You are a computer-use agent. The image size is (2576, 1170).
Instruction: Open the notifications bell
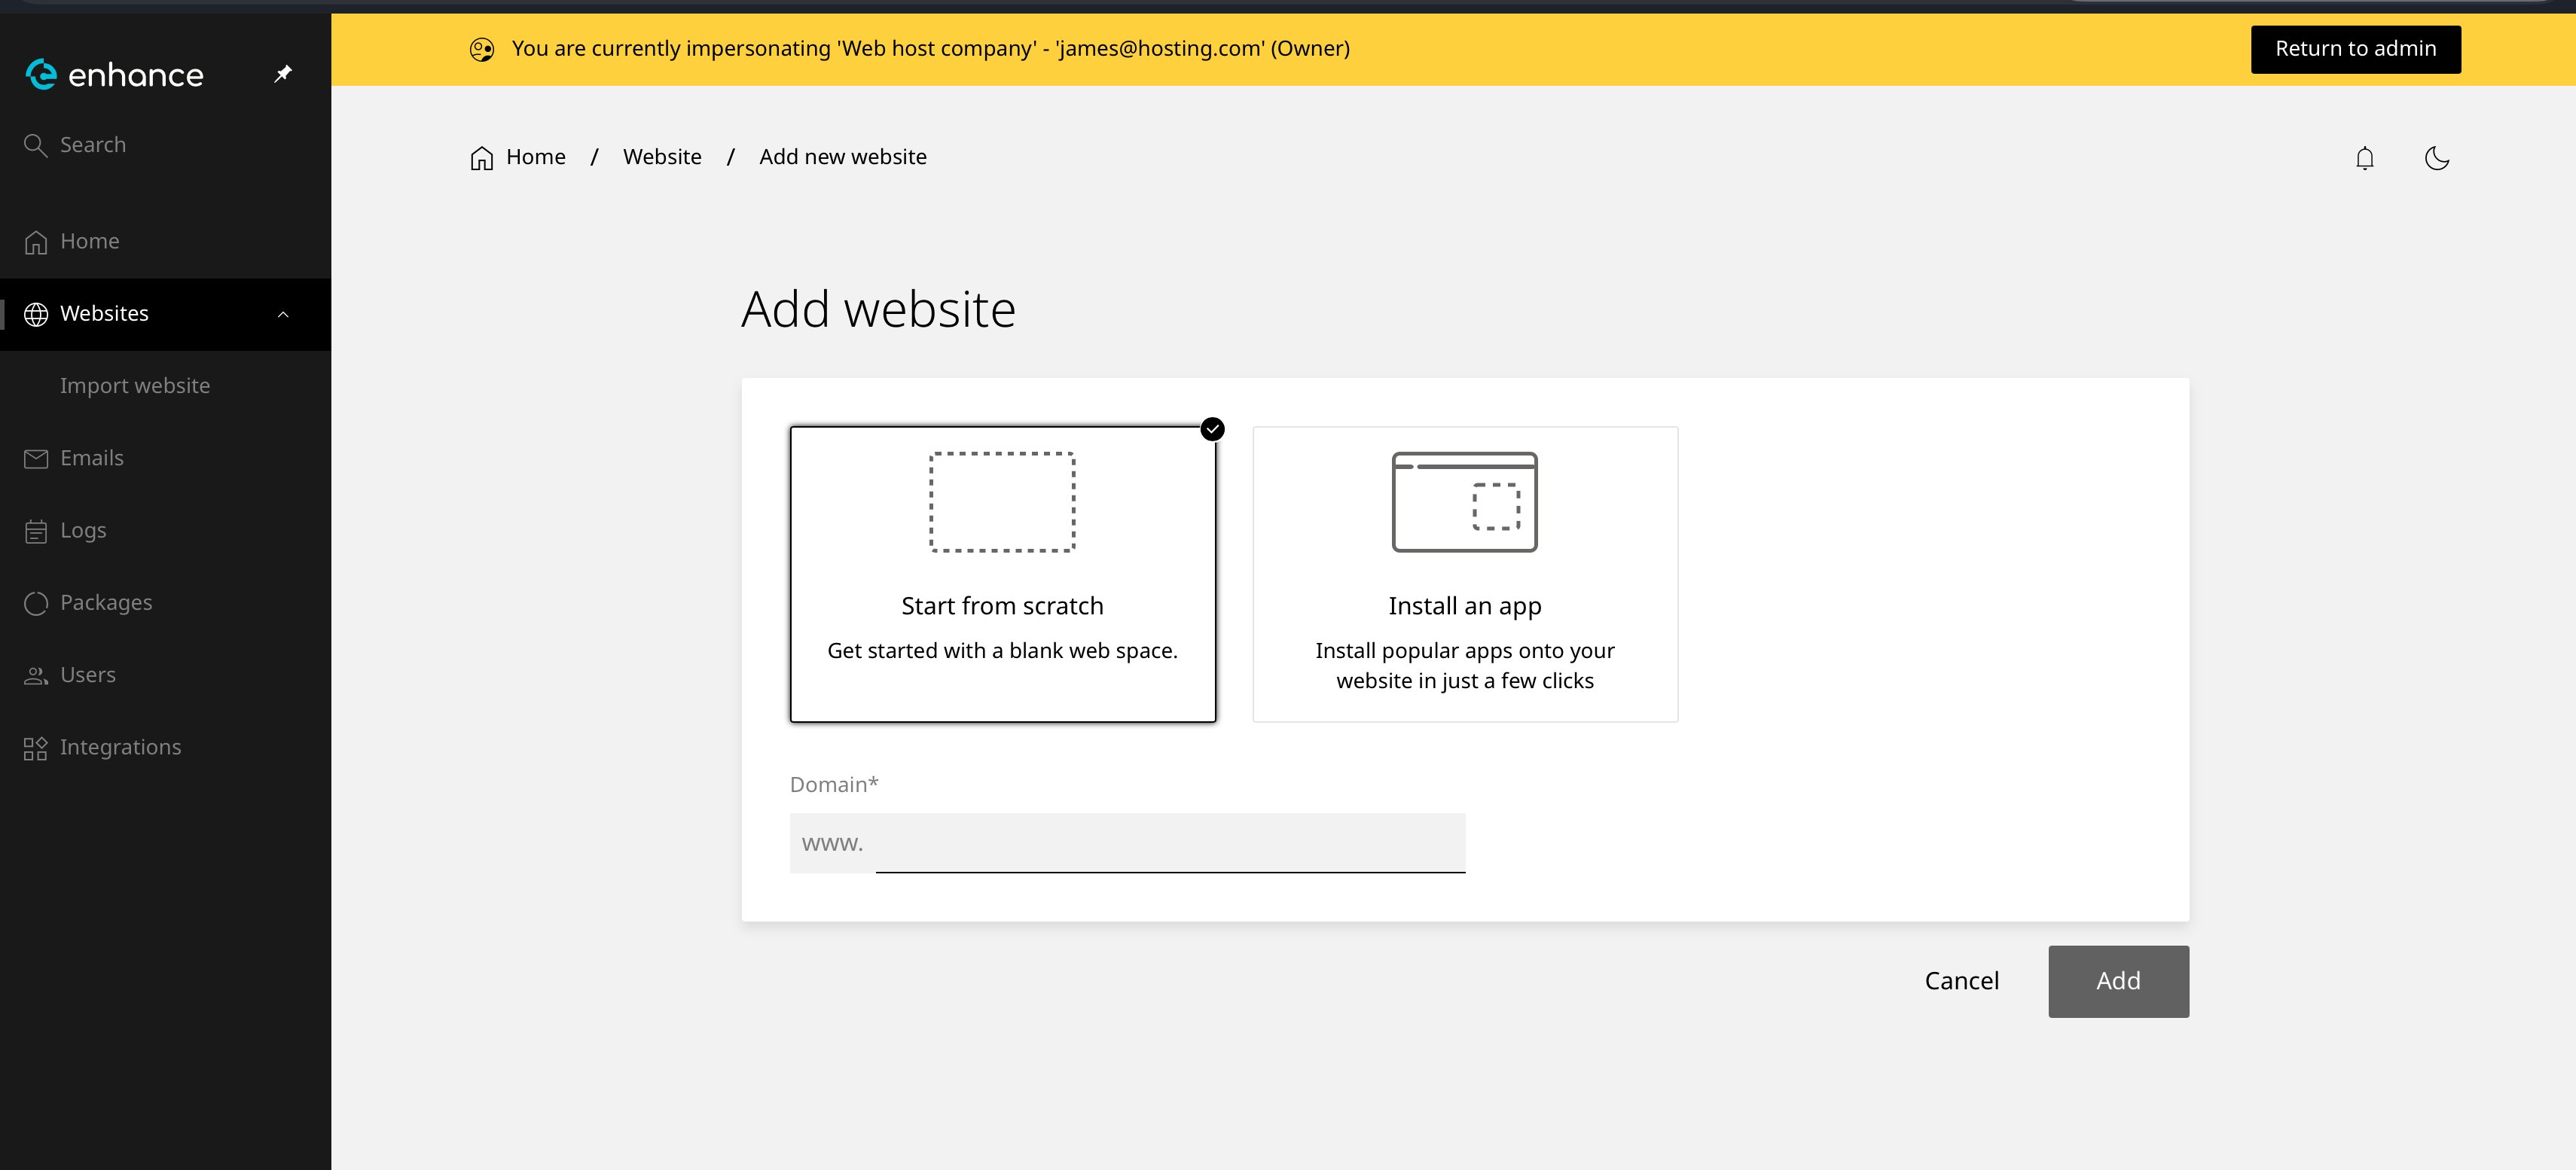(2364, 158)
